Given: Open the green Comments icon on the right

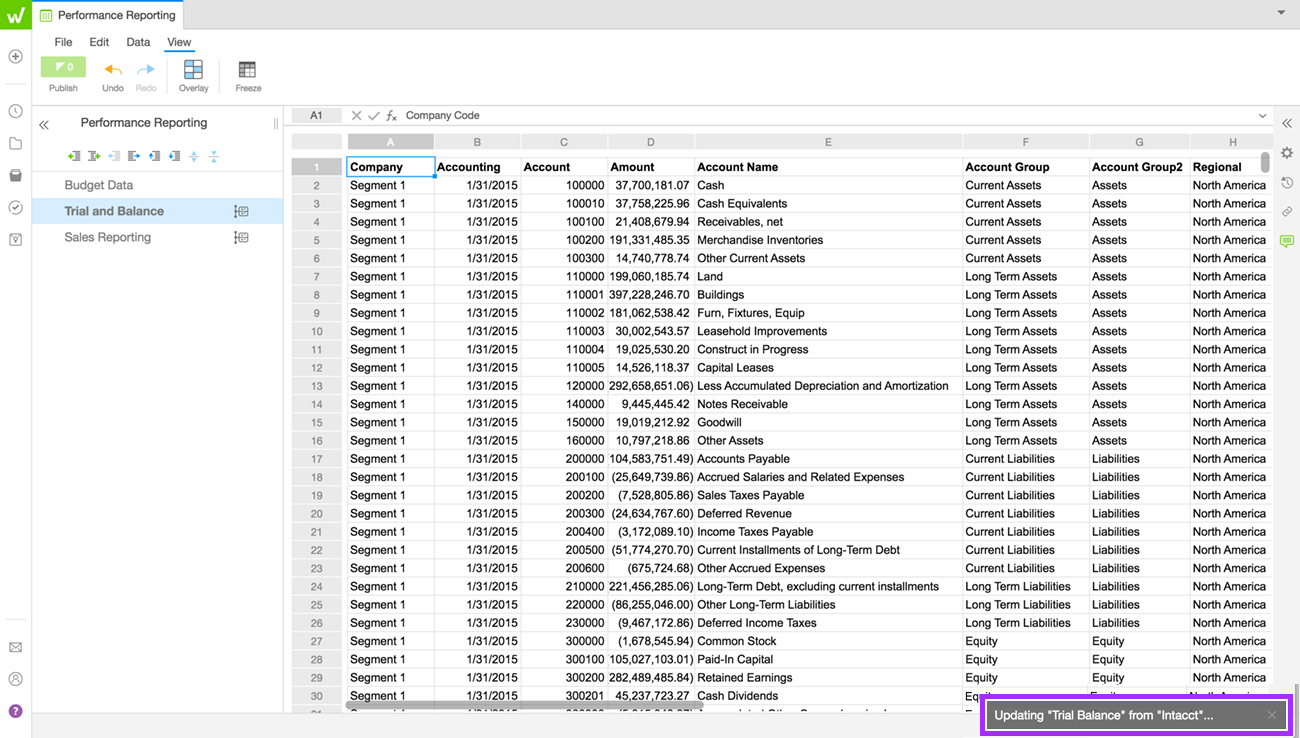Looking at the screenshot, I should pyautogui.click(x=1287, y=240).
